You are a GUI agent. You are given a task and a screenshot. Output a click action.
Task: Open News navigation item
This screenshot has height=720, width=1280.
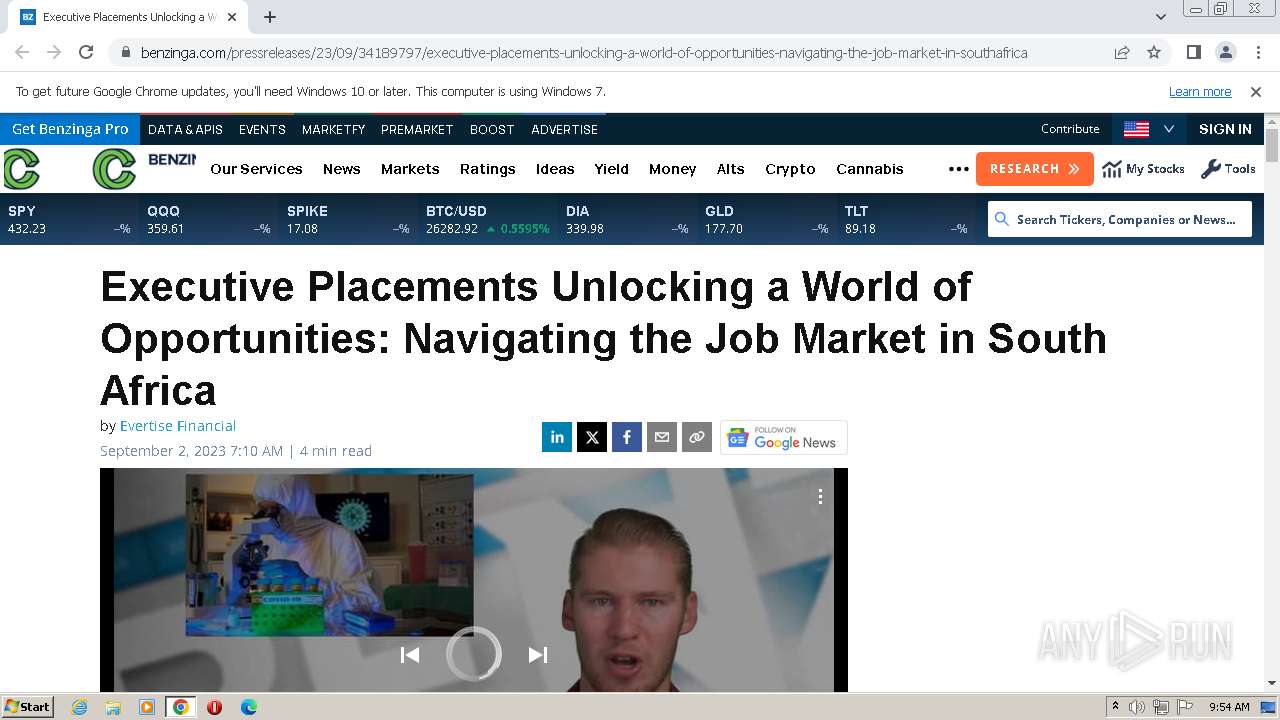[x=341, y=169]
